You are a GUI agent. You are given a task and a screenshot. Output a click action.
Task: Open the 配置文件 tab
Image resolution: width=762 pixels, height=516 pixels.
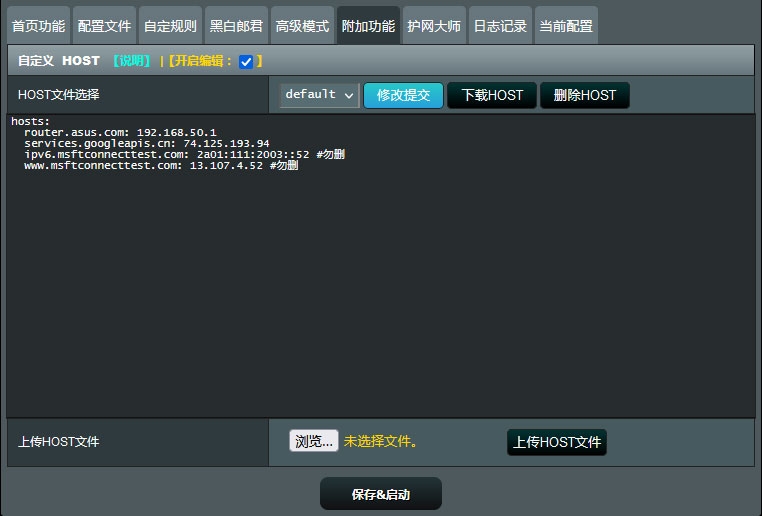104,26
